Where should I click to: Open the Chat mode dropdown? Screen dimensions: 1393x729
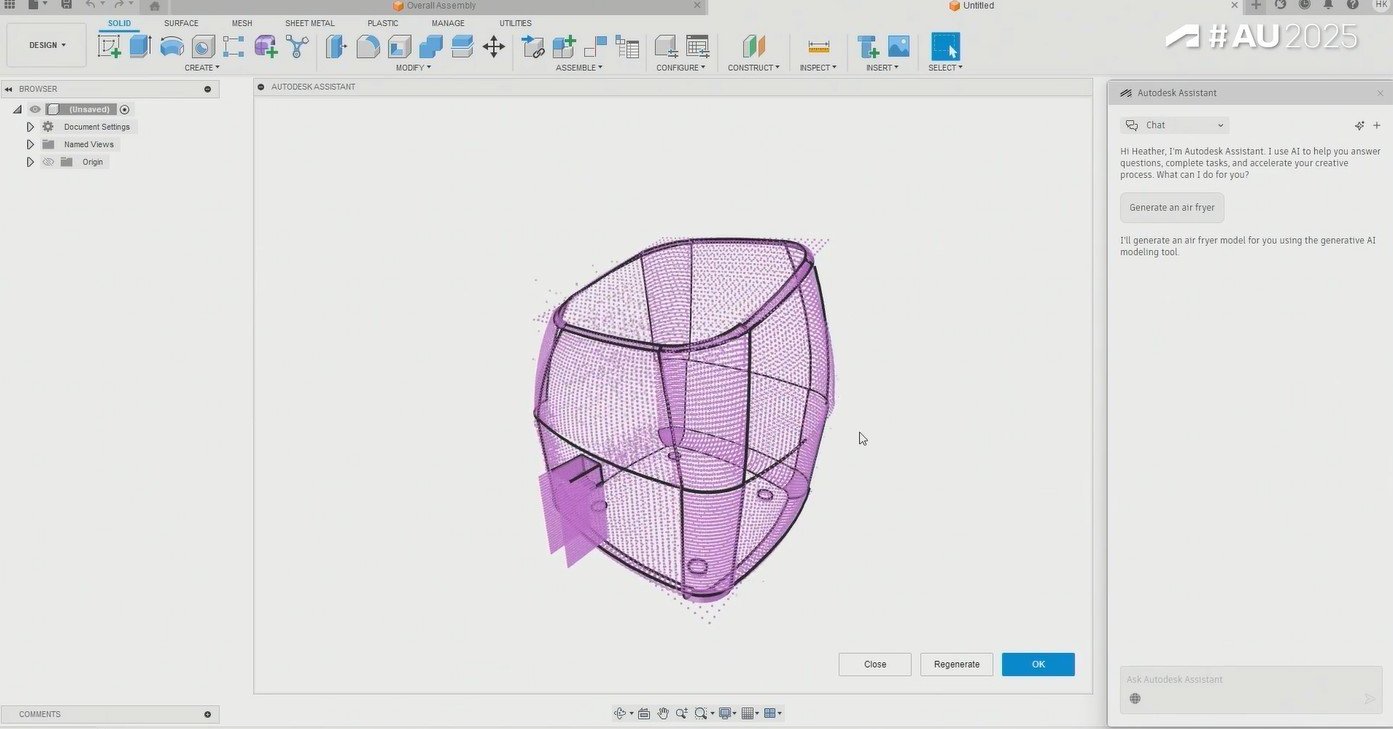pyautogui.click(x=1175, y=125)
